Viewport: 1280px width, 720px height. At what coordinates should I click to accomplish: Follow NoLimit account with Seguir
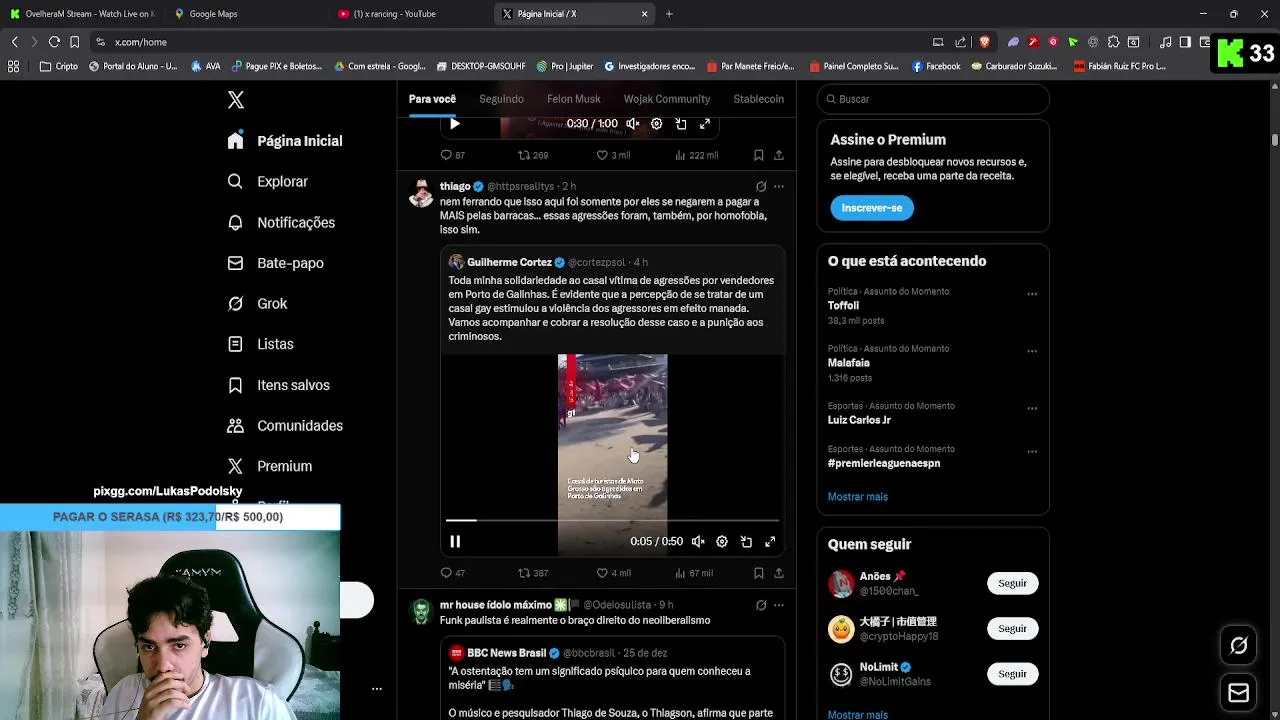(1012, 674)
